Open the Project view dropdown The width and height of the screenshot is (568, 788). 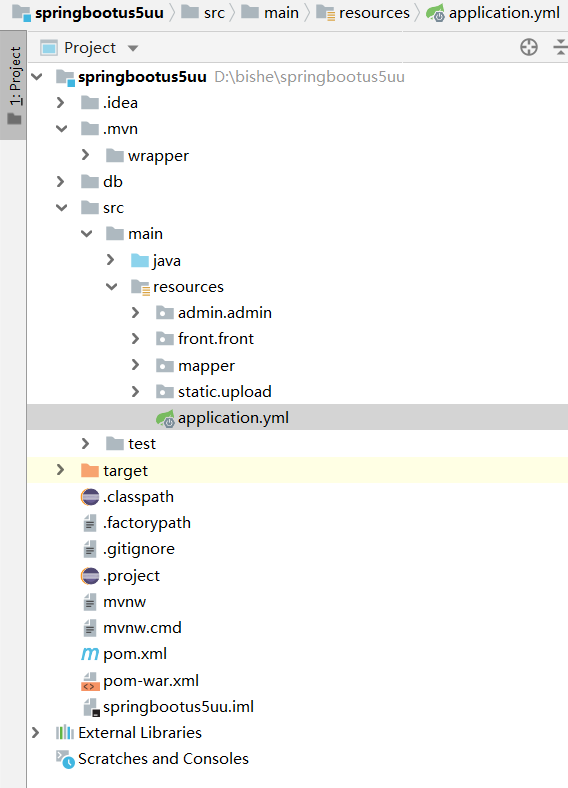(x=133, y=48)
